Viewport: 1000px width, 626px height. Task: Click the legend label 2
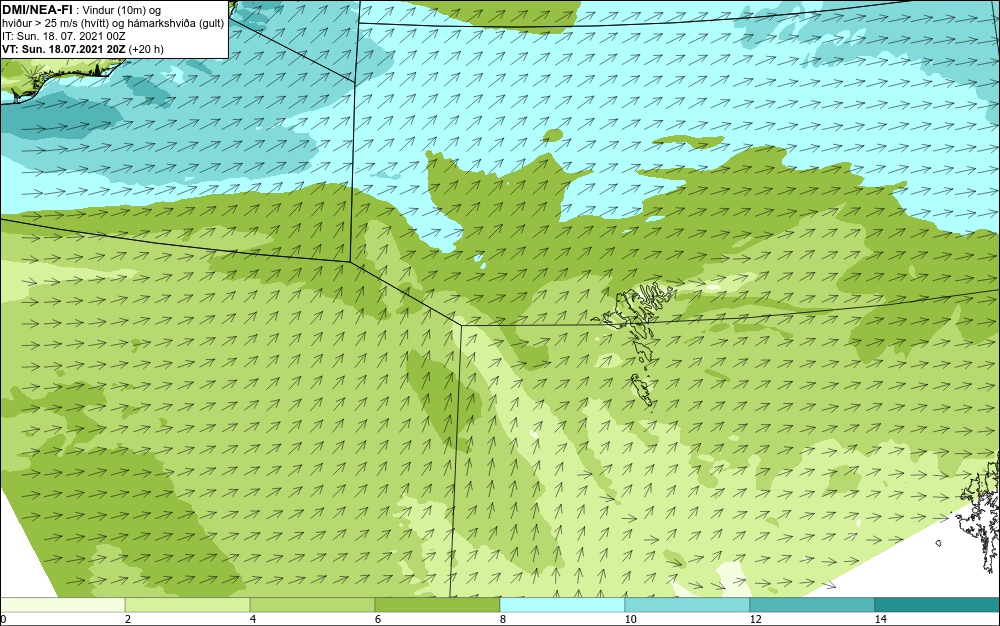point(128,619)
